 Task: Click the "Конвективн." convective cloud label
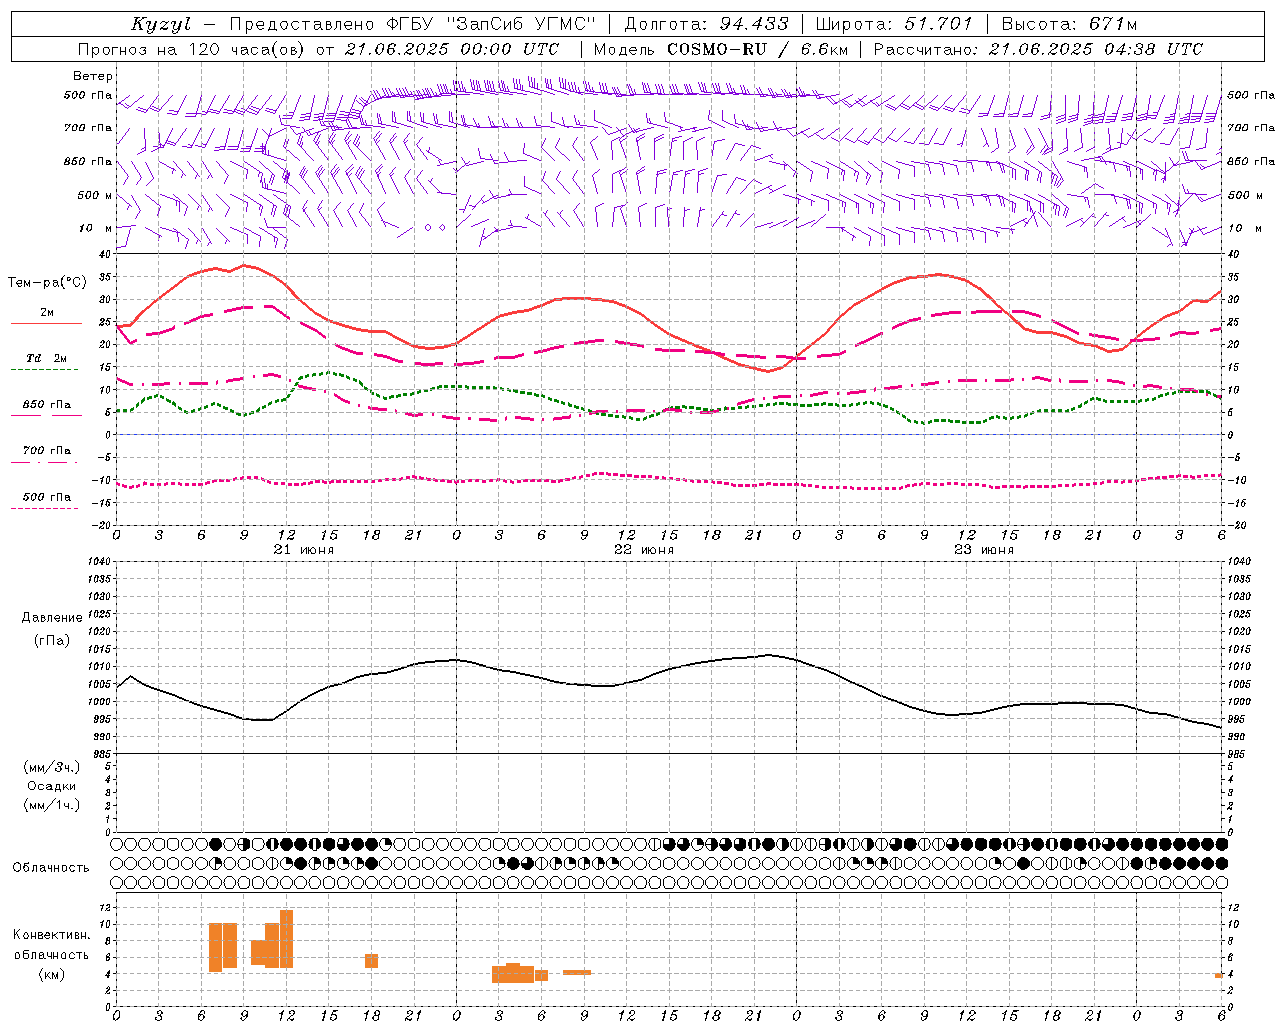[52, 935]
